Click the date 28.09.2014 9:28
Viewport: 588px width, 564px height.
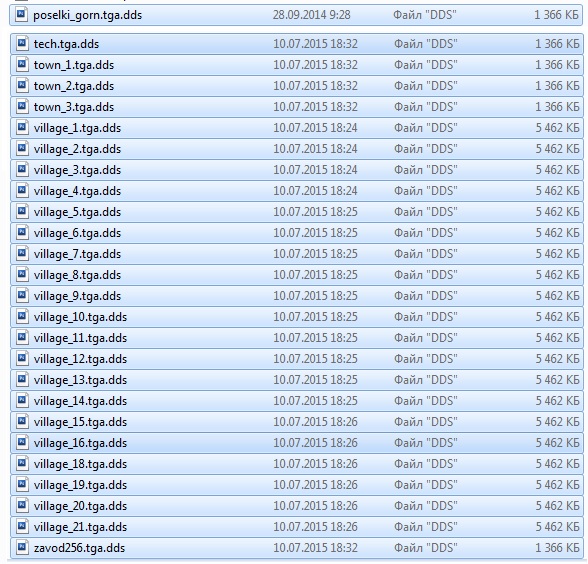(x=312, y=15)
